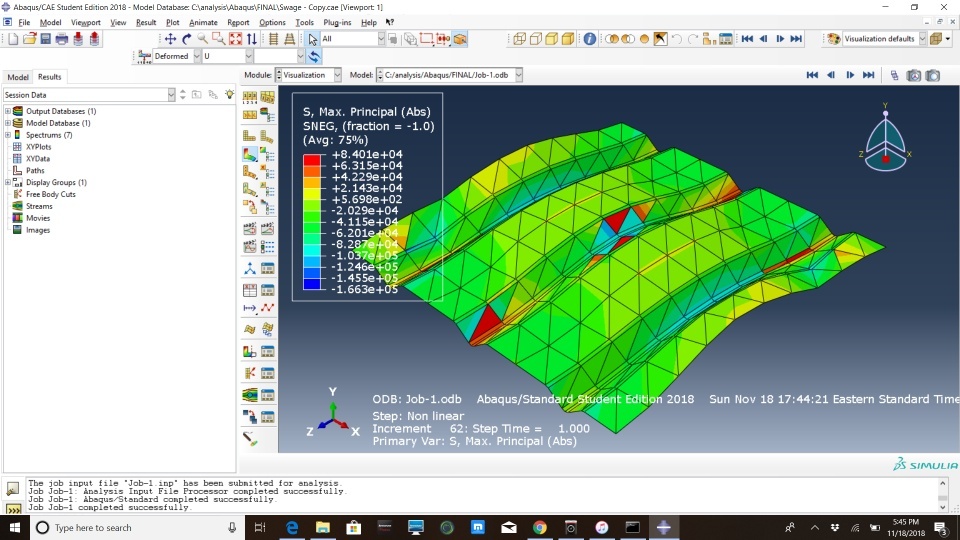Jump to first frame in top toolbar
Screen dimensions: 960x540
[747, 39]
